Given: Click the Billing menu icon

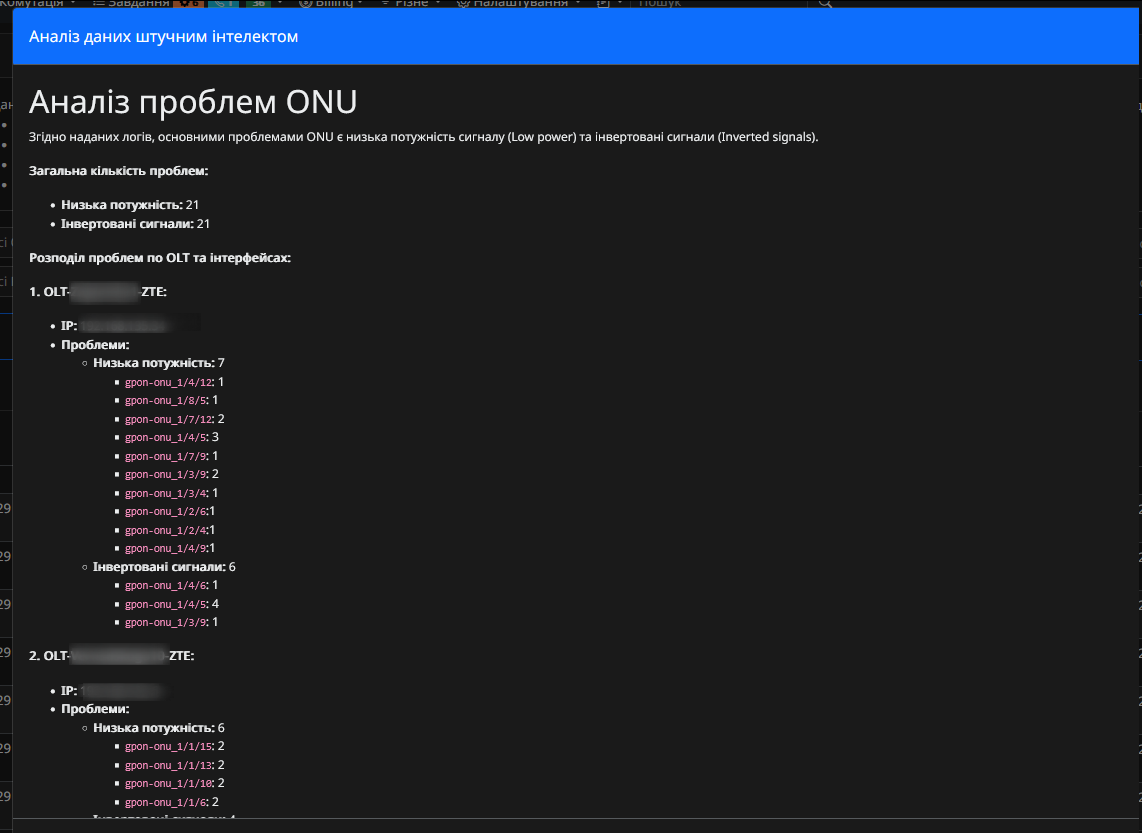Looking at the screenshot, I should coord(305,4).
